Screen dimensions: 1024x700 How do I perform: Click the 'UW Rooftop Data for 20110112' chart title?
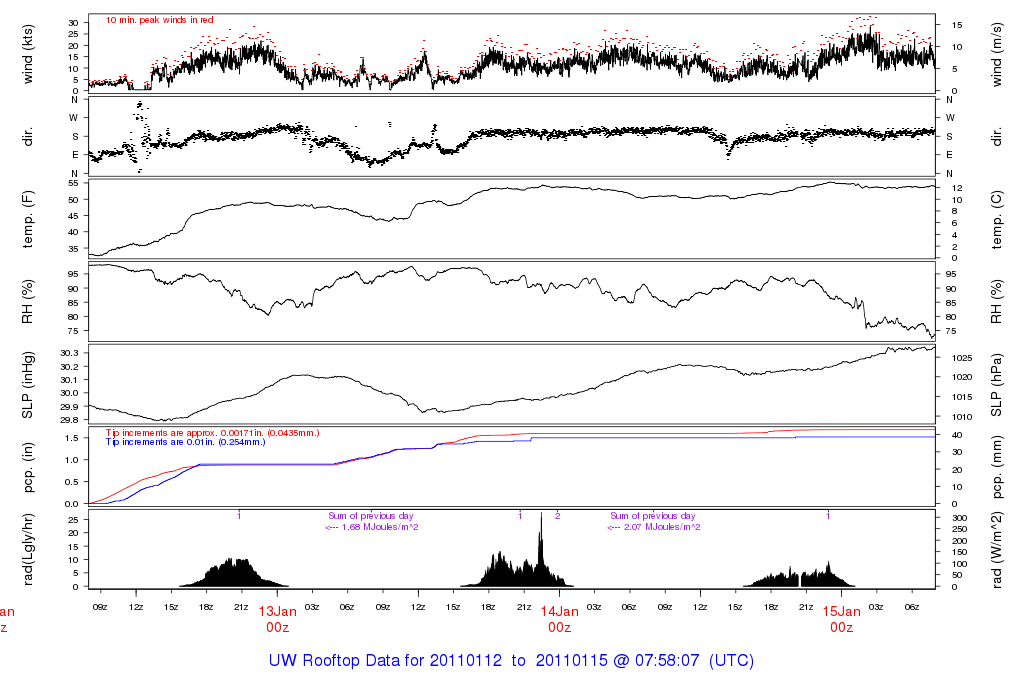511,661
